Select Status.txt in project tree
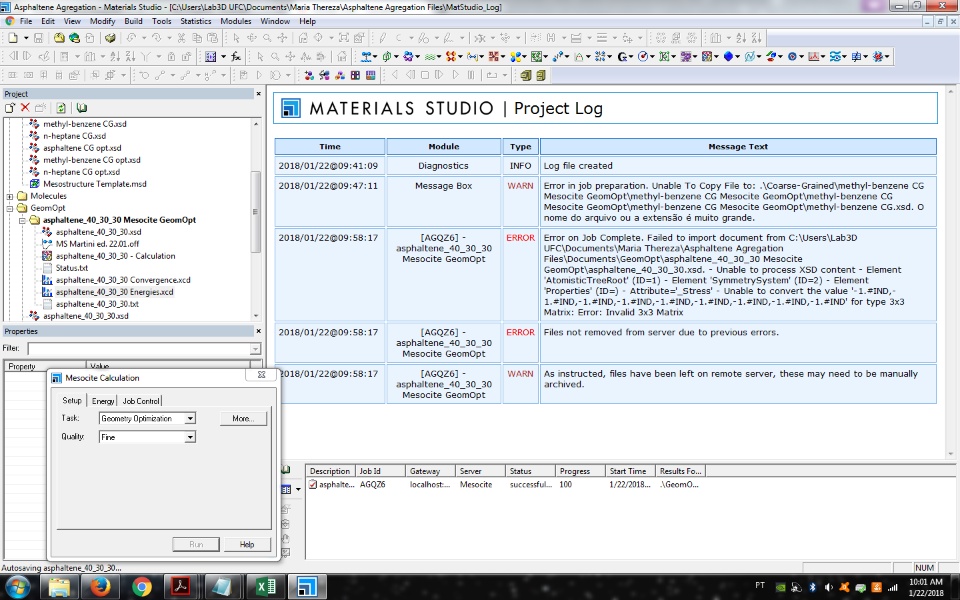Viewport: 960px width, 600px height. point(72,268)
